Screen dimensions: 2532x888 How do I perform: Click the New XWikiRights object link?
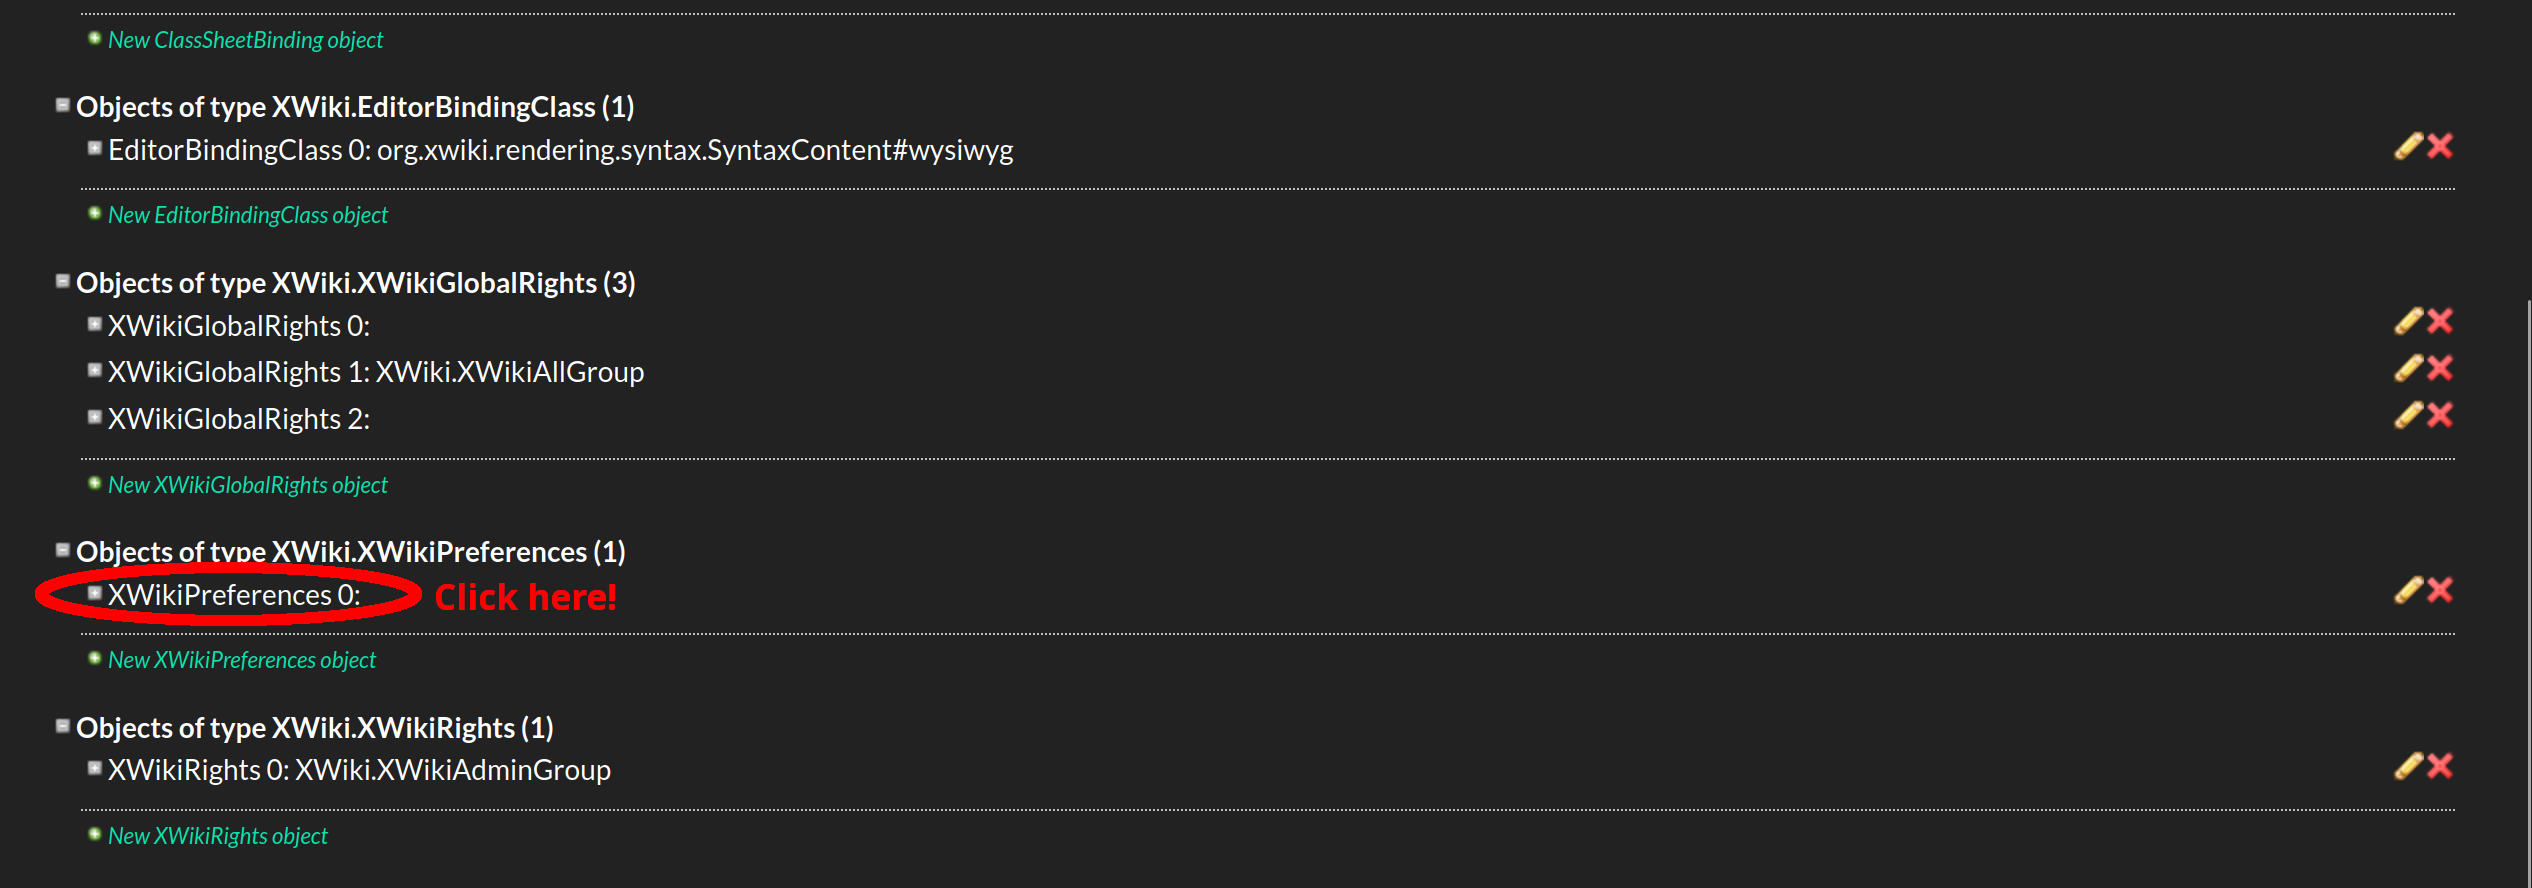(217, 836)
